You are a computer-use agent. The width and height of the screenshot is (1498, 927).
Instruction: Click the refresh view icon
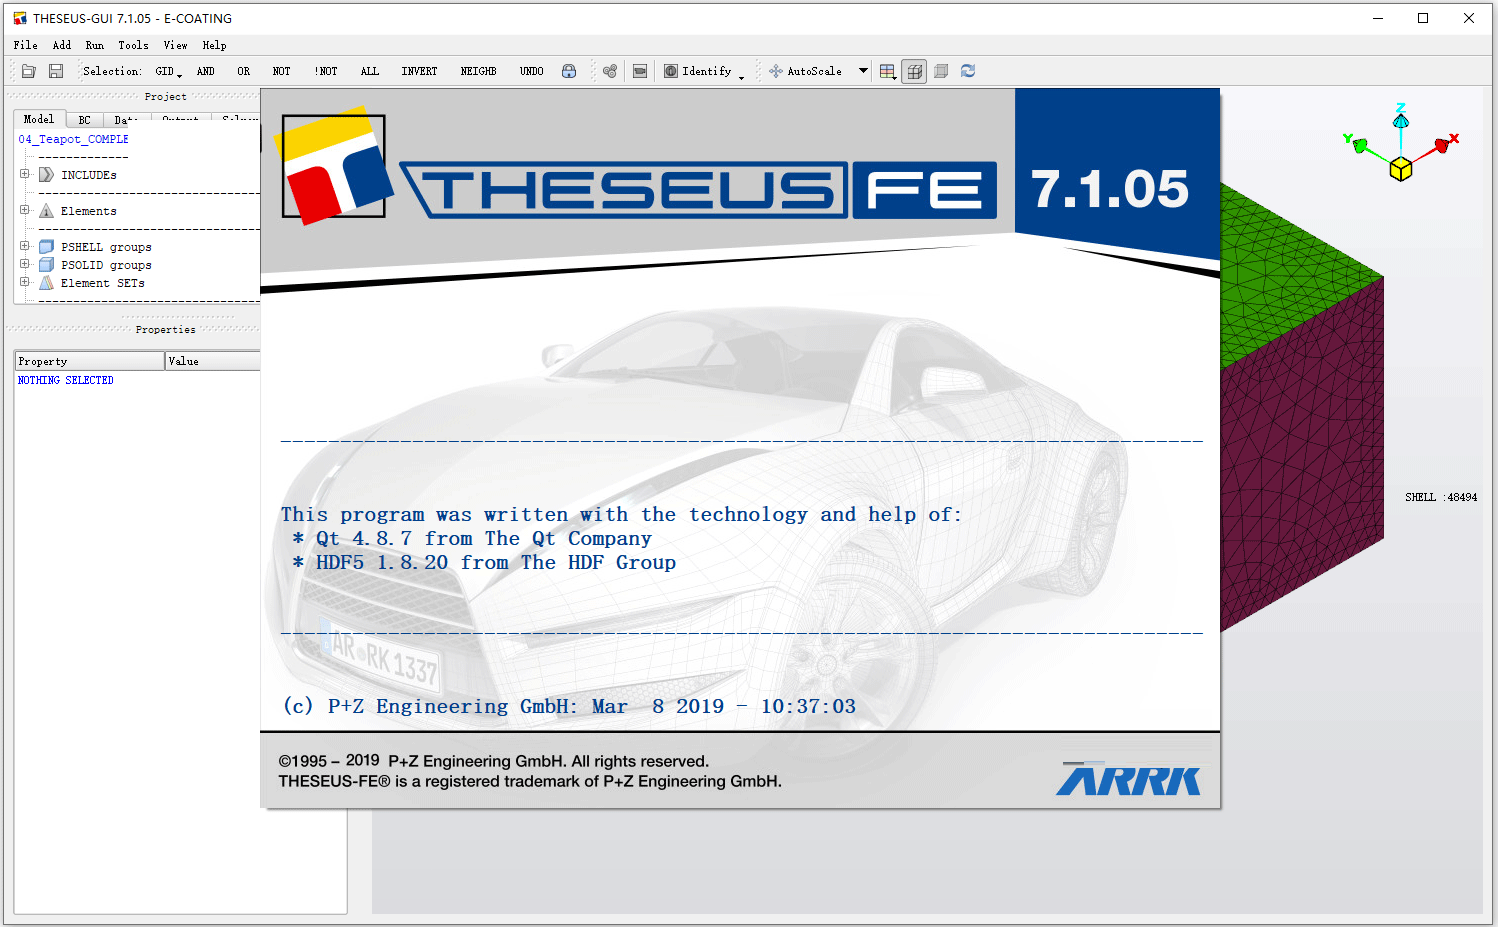point(968,71)
